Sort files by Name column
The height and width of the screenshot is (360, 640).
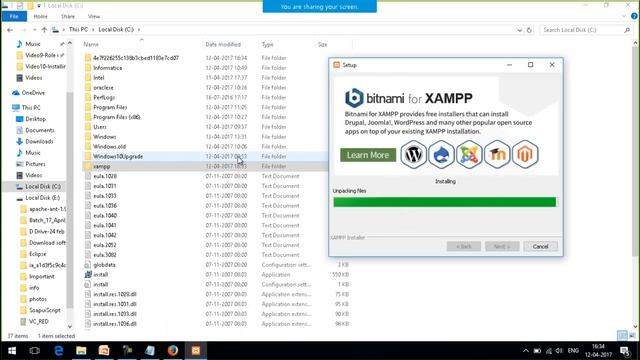coord(91,44)
